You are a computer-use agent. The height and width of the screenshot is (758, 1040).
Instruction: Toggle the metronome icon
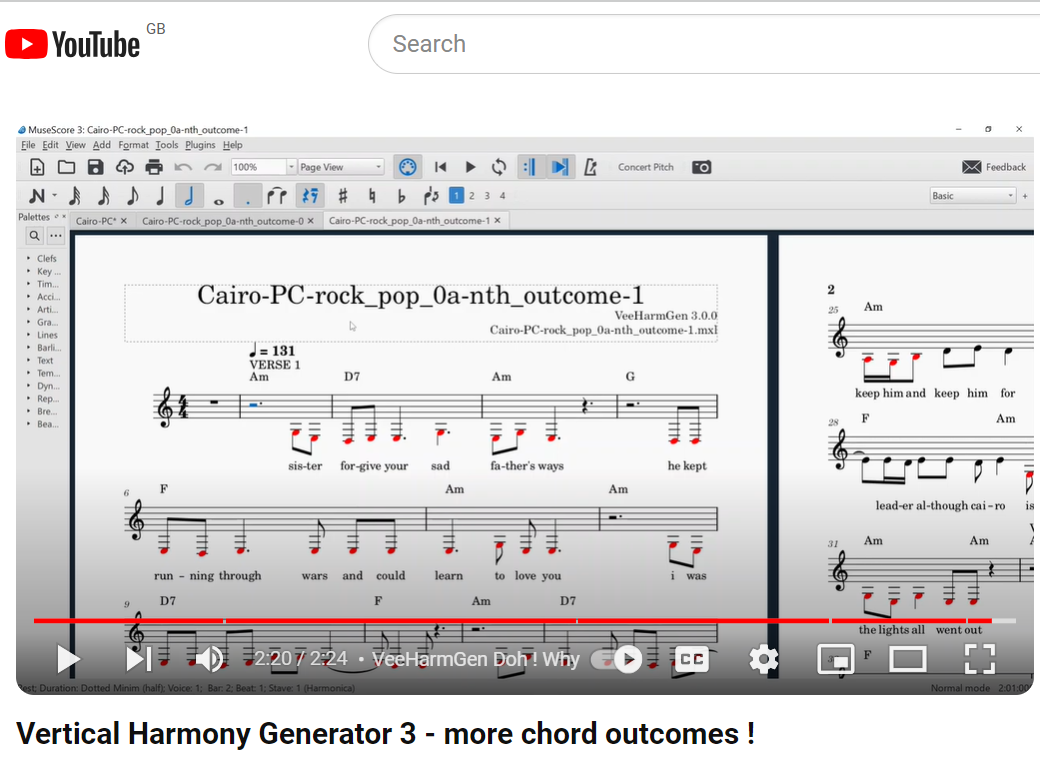[590, 167]
